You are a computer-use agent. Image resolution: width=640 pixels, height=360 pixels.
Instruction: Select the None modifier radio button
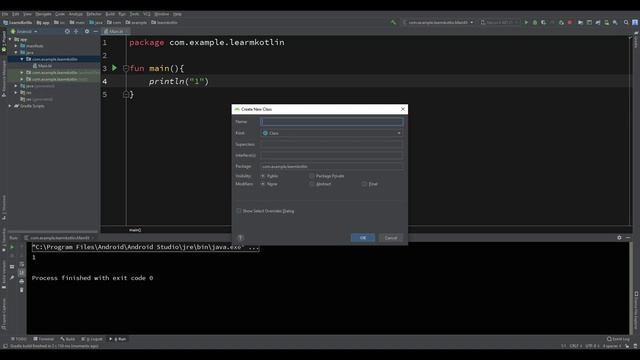[x=263, y=184]
